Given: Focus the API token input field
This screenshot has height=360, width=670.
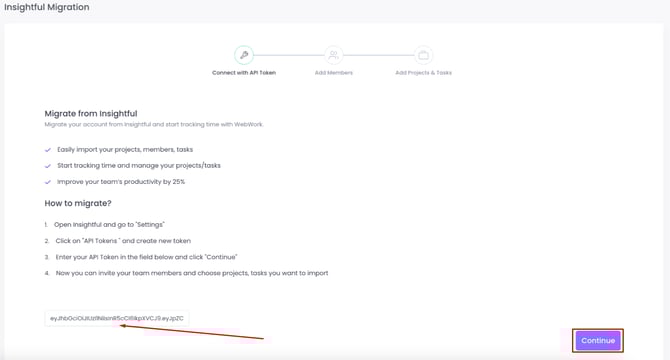Looking at the screenshot, I should pyautogui.click(x=117, y=318).
